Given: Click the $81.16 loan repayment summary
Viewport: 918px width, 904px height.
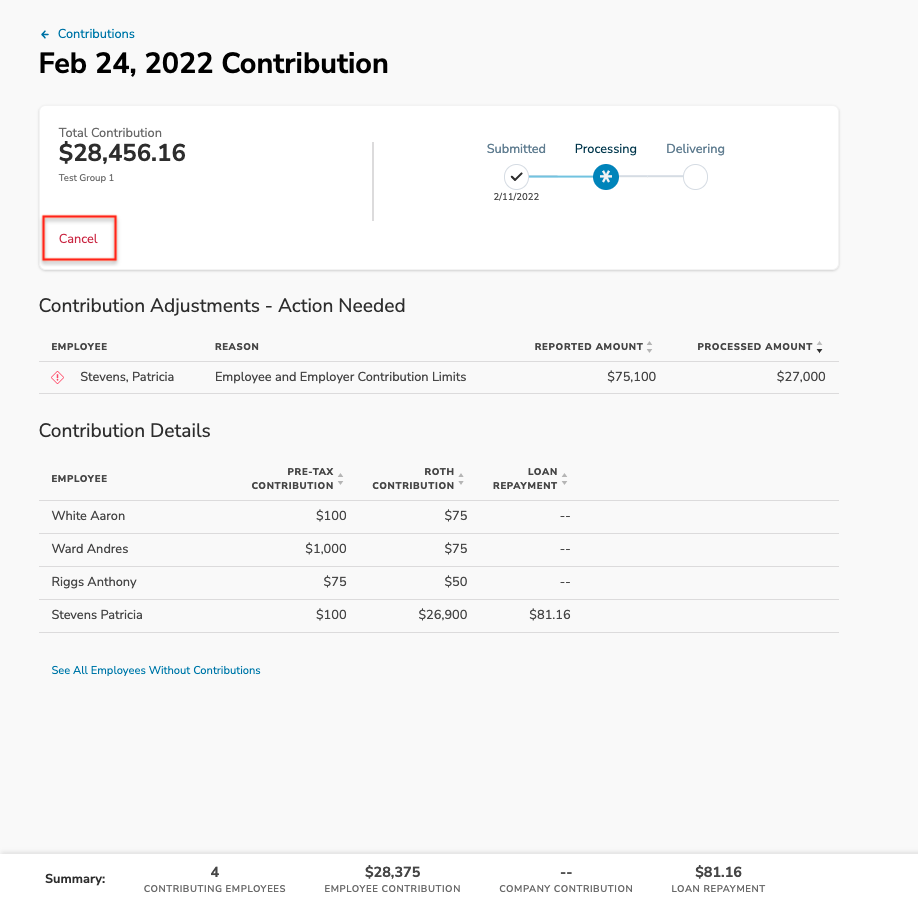Looking at the screenshot, I should click(718, 872).
